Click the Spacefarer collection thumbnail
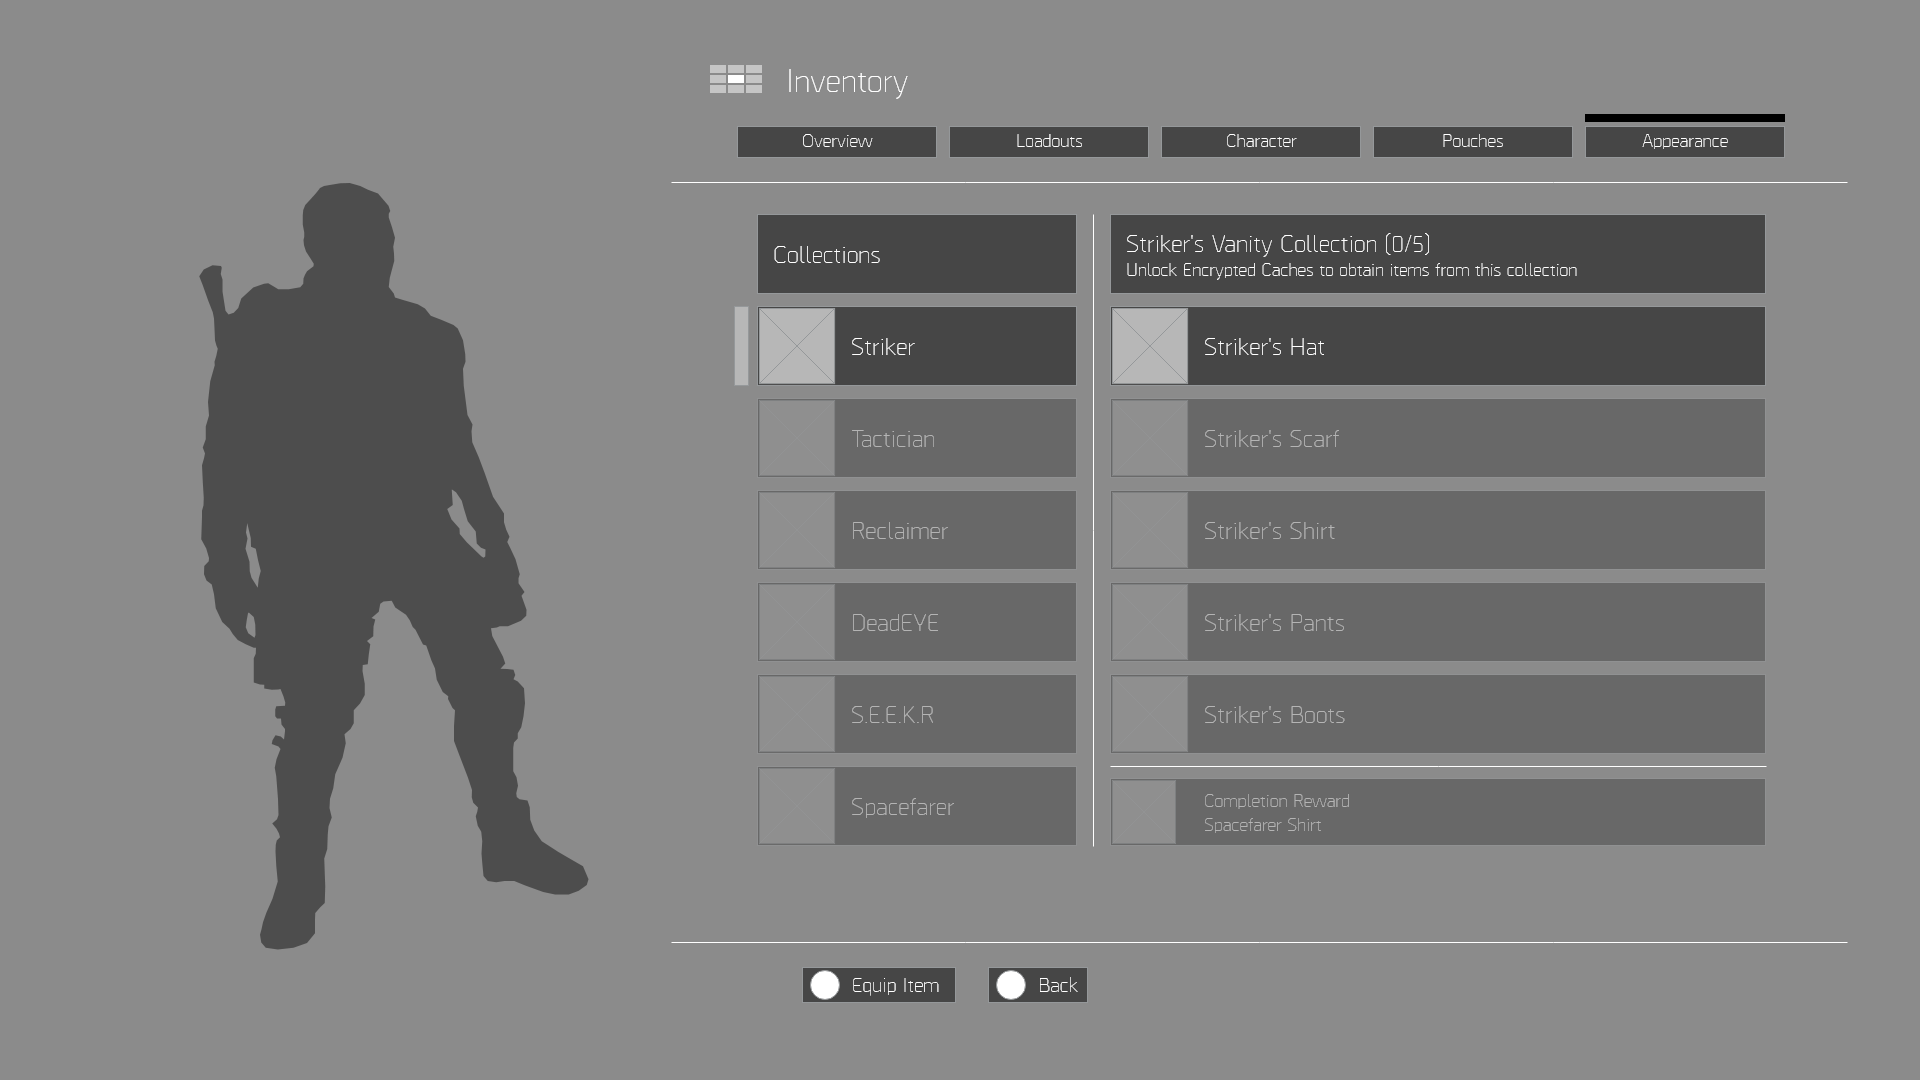The width and height of the screenshot is (1920, 1080). (x=797, y=806)
